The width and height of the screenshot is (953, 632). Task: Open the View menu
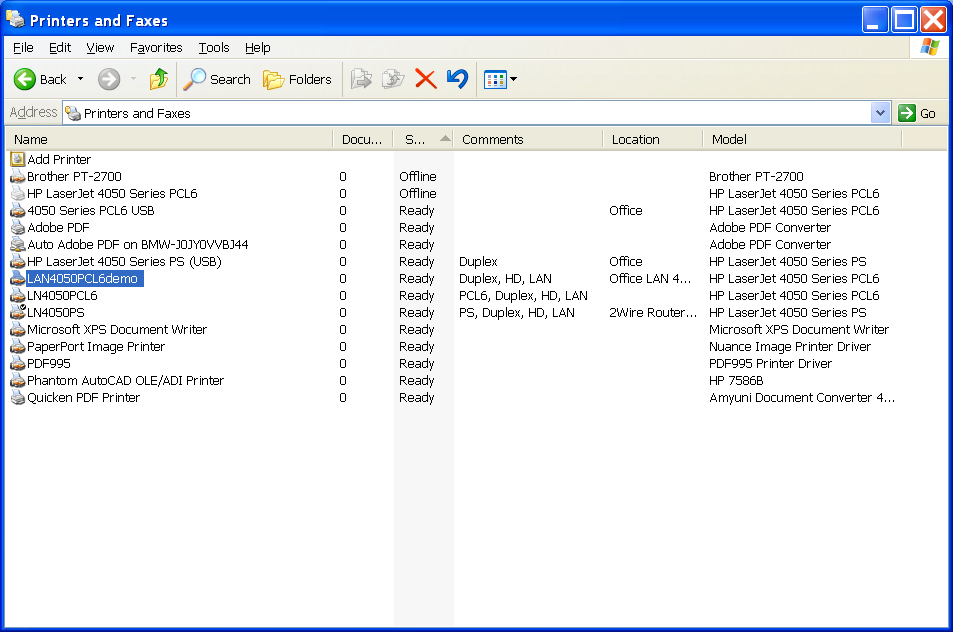[x=100, y=47]
